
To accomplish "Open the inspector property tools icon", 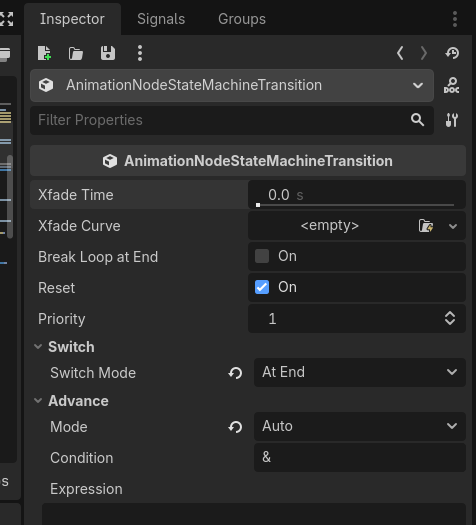I will [452, 120].
